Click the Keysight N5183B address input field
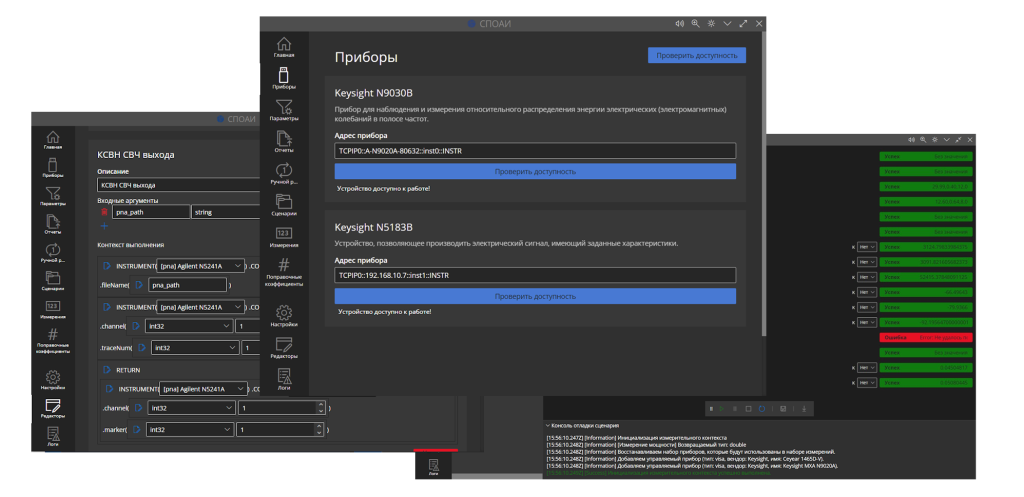Viewport: 1024px width, 497px height. [x=535, y=275]
